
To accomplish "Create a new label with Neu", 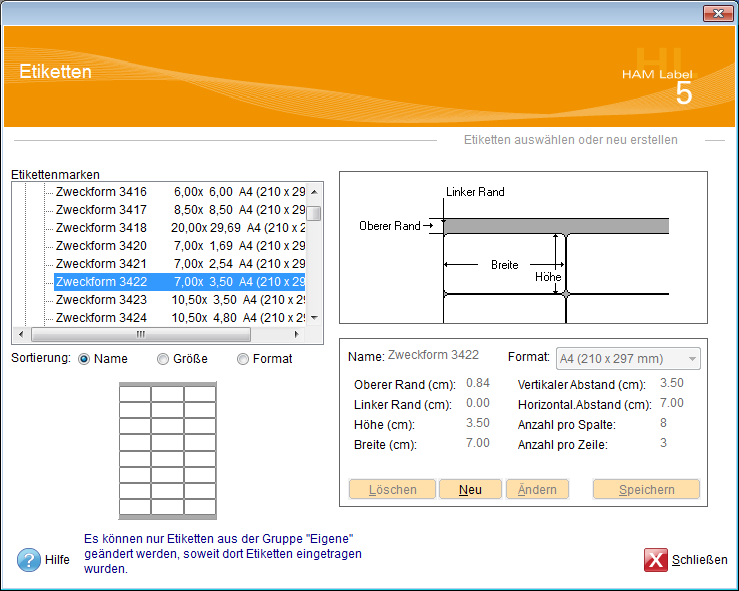I will pos(470,489).
